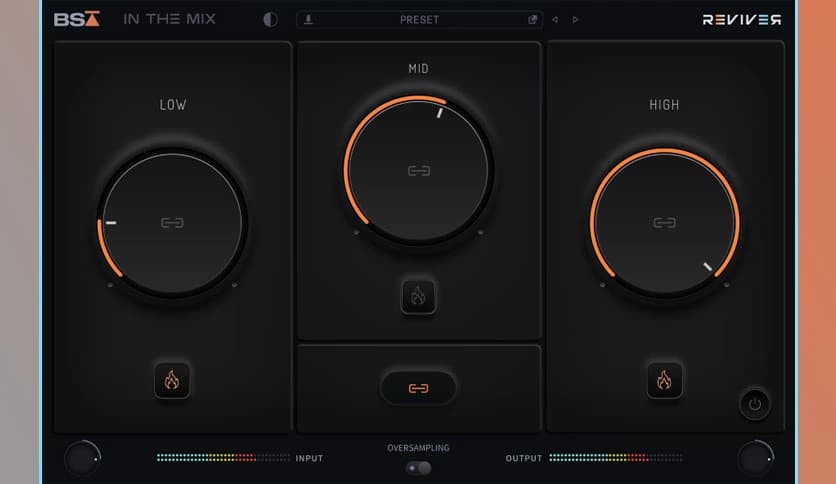Click the output gain knob
The height and width of the screenshot is (484, 836).
[x=755, y=458]
